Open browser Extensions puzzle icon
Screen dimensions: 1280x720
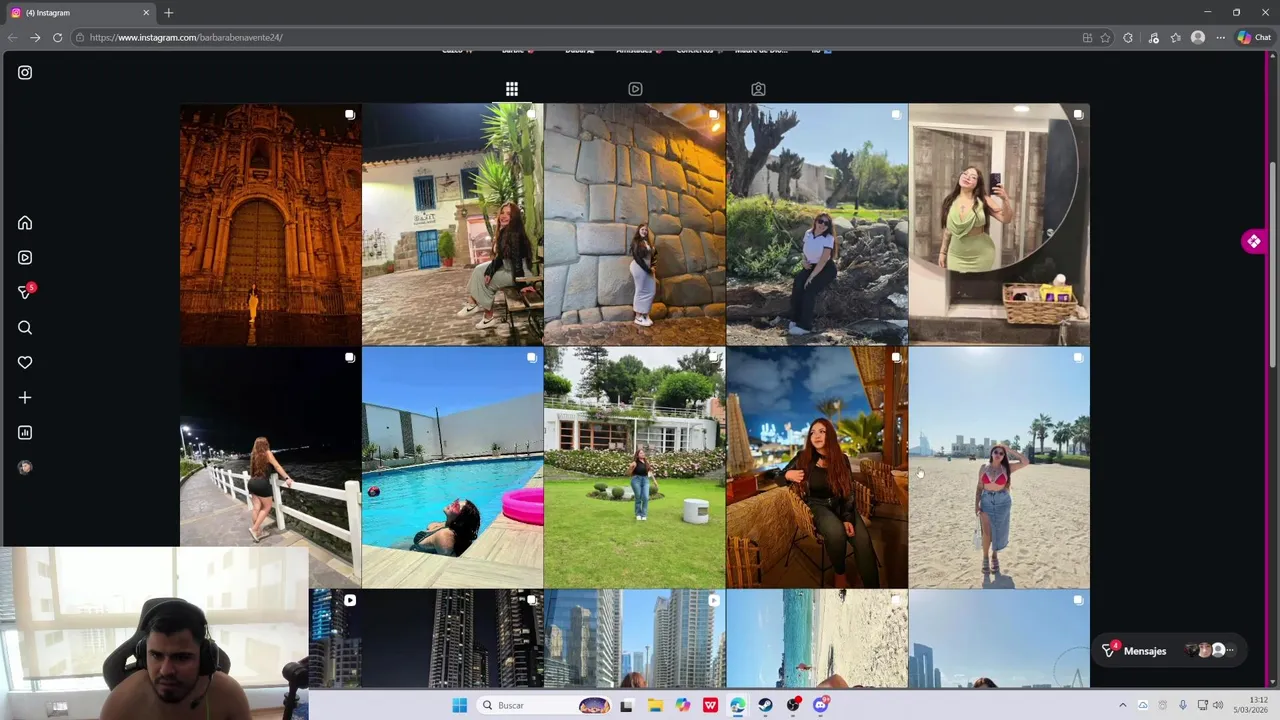[1128, 37]
